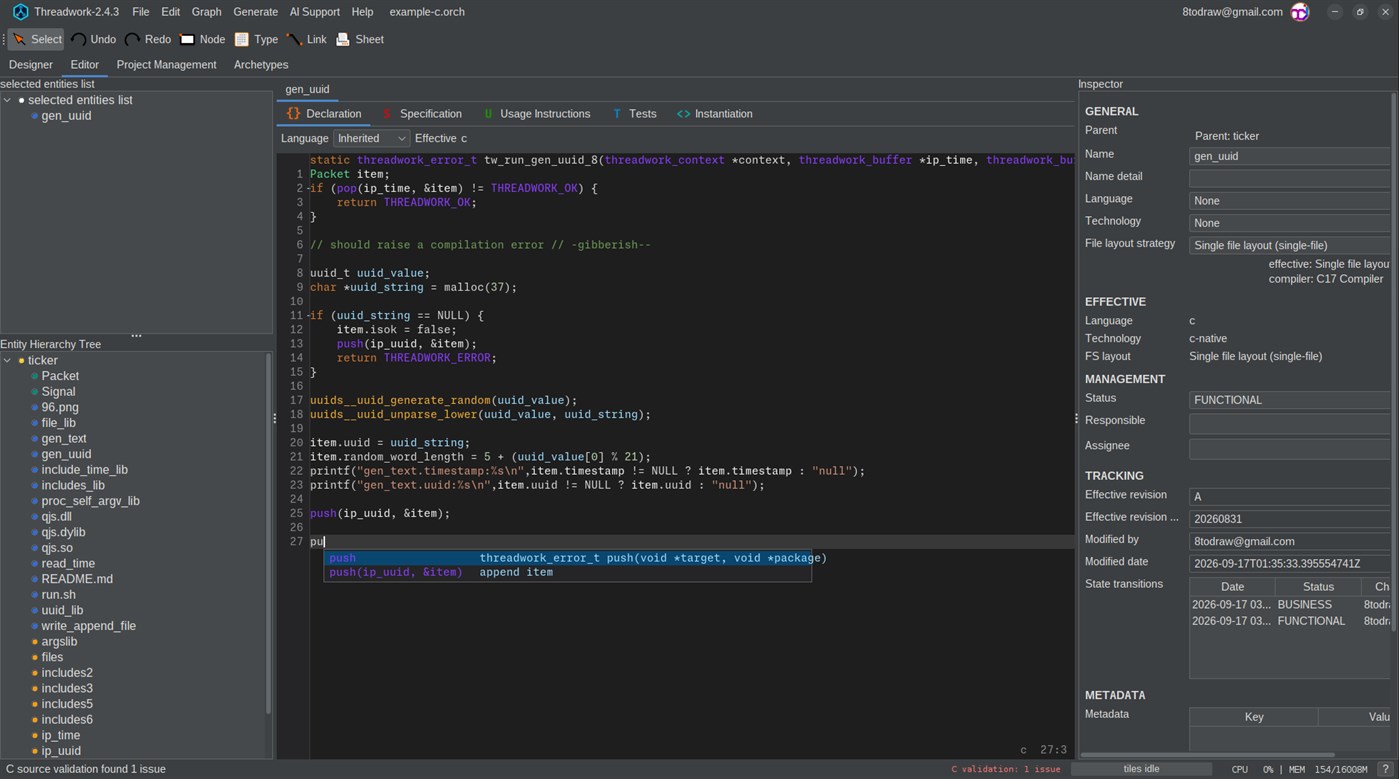Select write_append_file in the hierarchy tree

coord(89,626)
